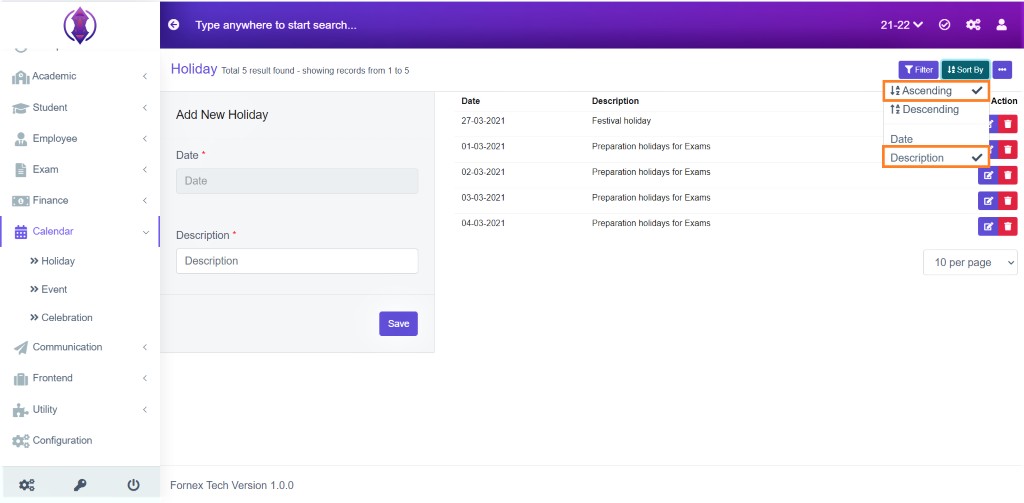Viewport: 1024px width, 503px height.
Task: Click the Filter button
Action: (918, 69)
